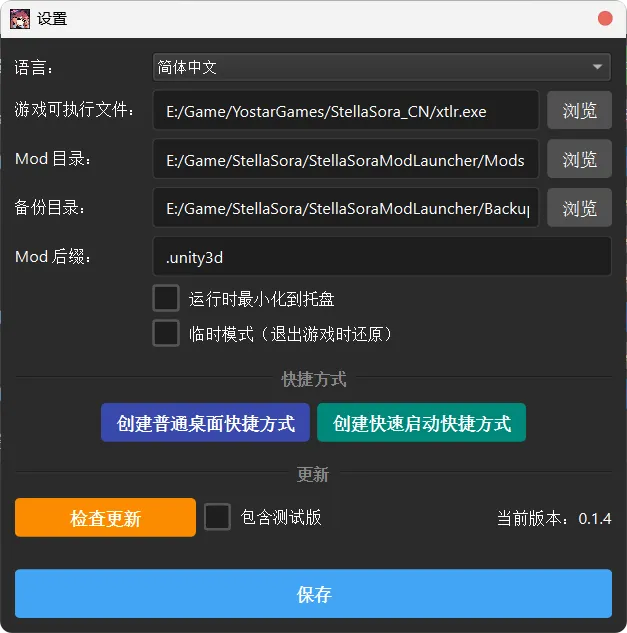Click 浏览 next to Mod 目录
Viewport: 627px width, 633px height.
coord(579,160)
